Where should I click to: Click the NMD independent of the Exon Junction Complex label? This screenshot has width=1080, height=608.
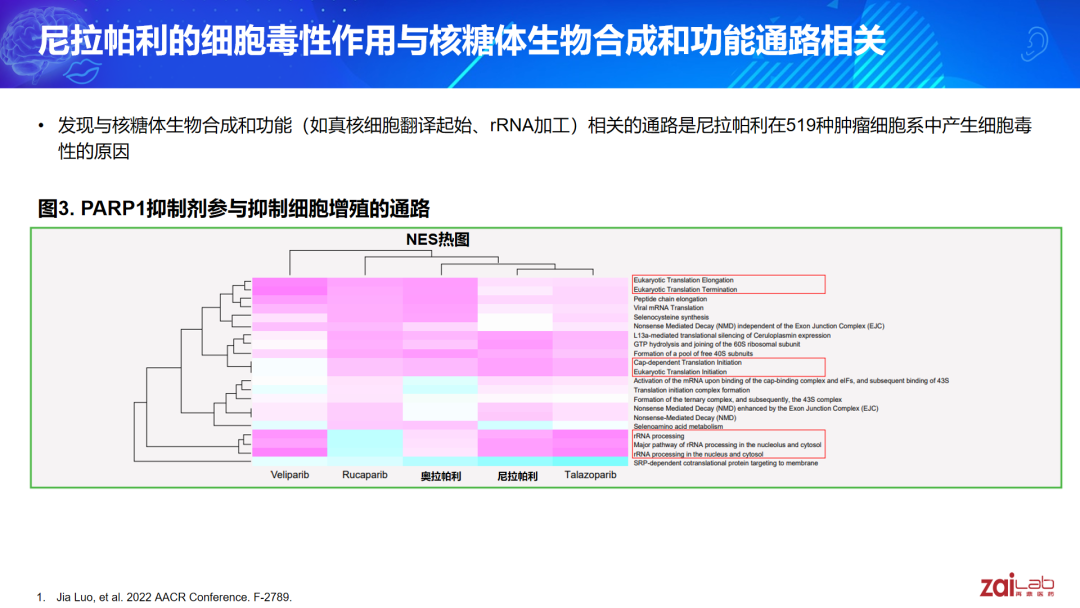[759, 326]
